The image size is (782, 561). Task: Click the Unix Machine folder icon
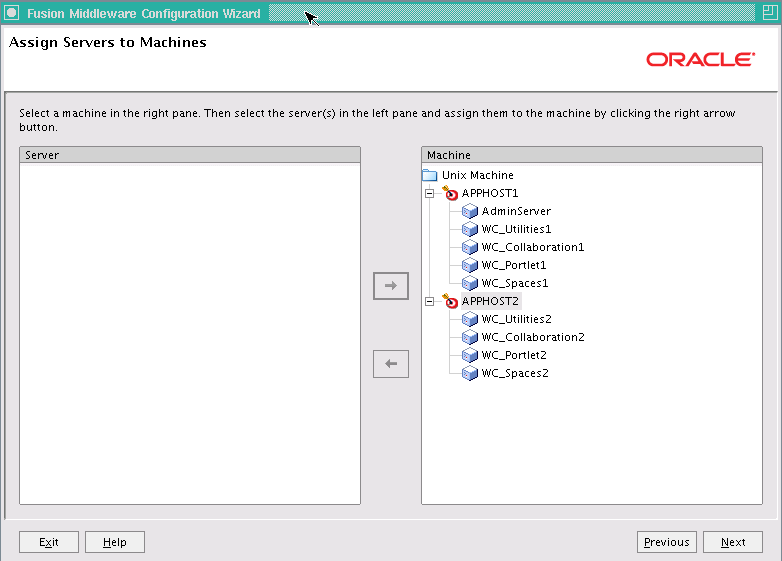point(429,175)
